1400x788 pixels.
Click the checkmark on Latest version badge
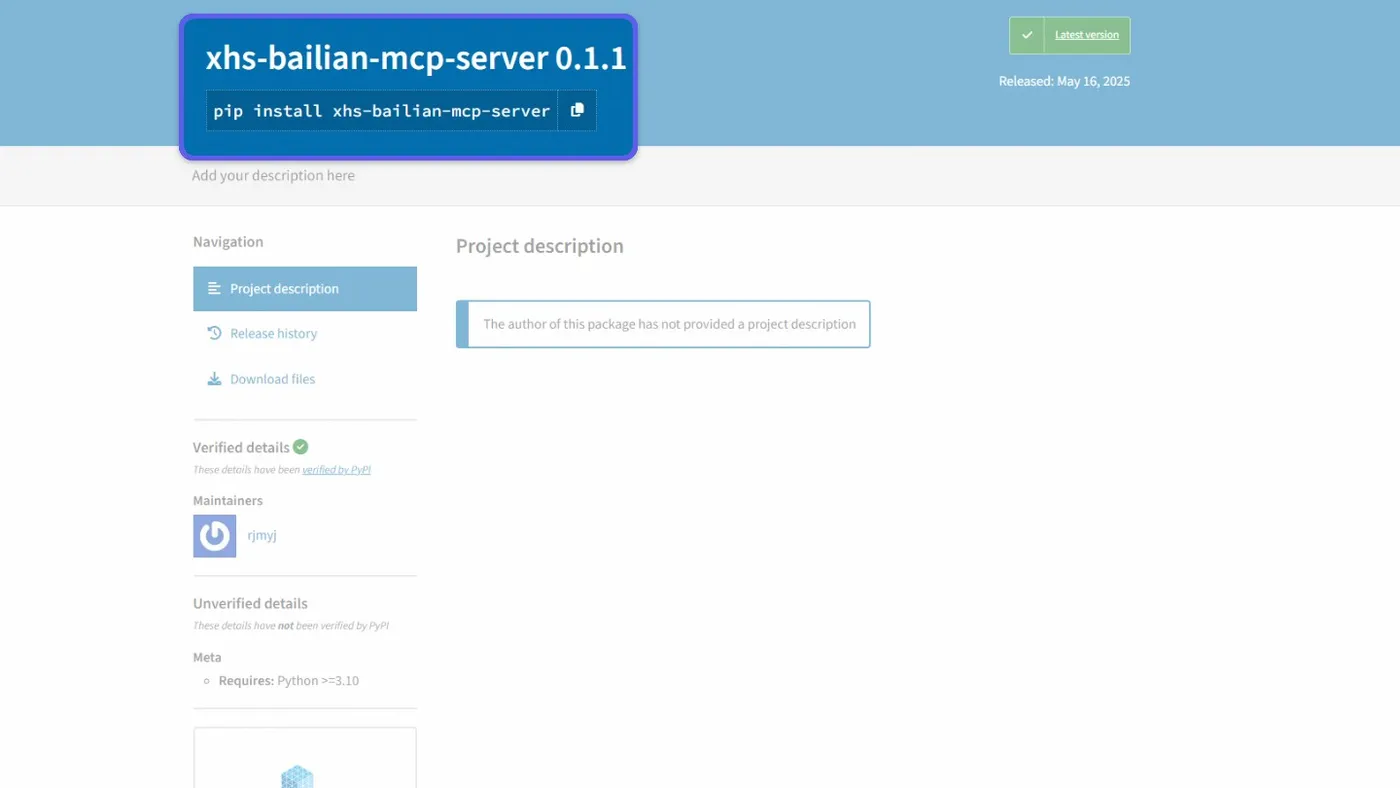1027,35
